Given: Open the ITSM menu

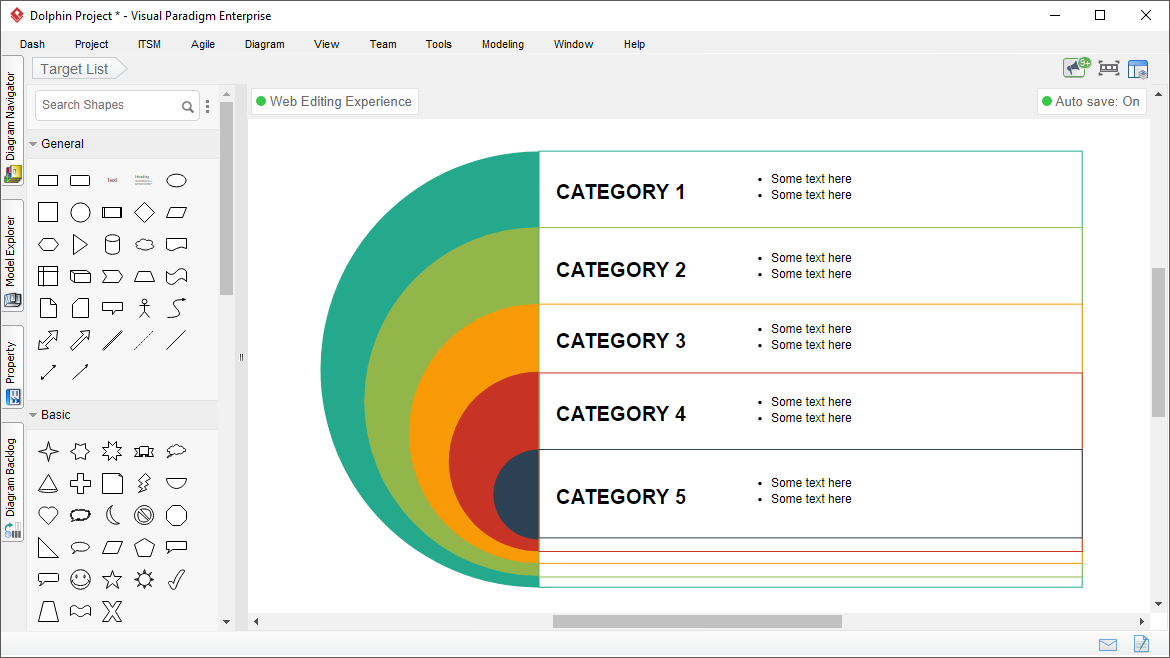Looking at the screenshot, I should pos(149,44).
